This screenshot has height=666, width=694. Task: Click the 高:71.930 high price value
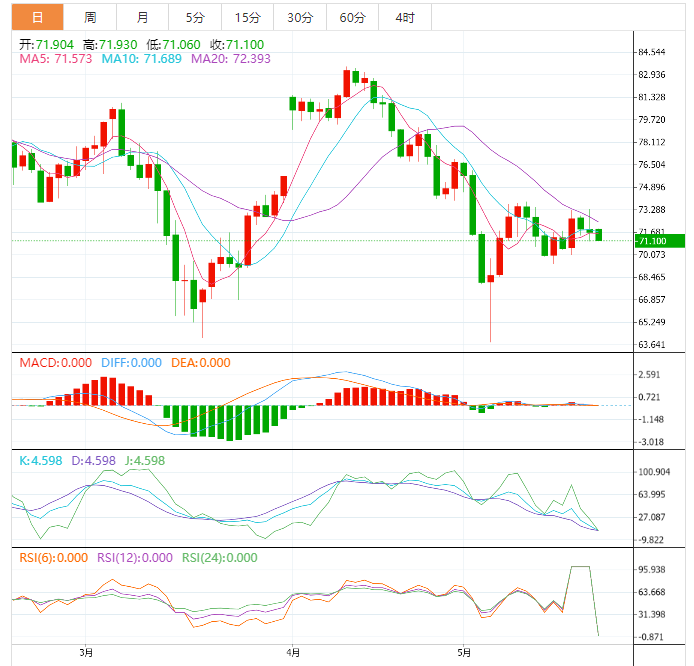[110, 45]
